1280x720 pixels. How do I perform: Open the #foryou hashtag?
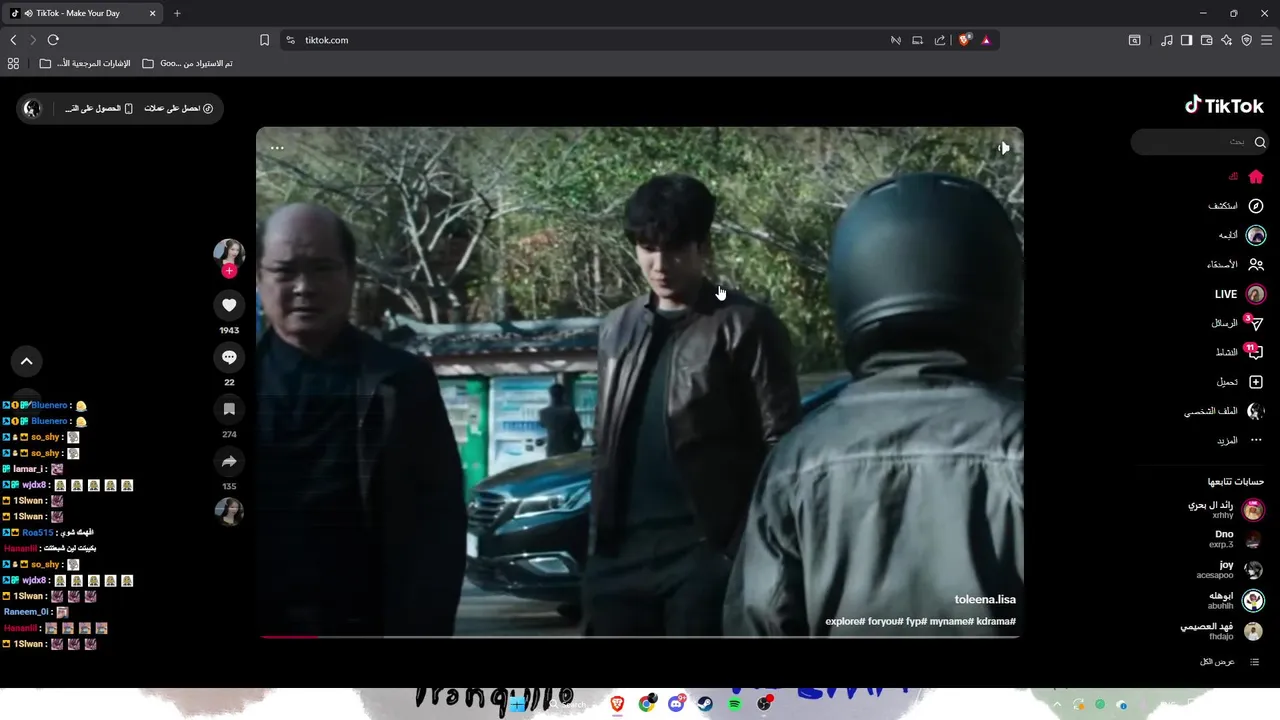(x=885, y=621)
